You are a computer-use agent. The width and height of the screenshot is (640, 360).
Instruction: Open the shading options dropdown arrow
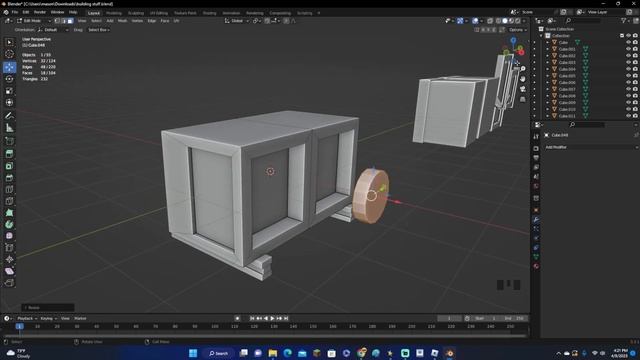[x=524, y=21]
